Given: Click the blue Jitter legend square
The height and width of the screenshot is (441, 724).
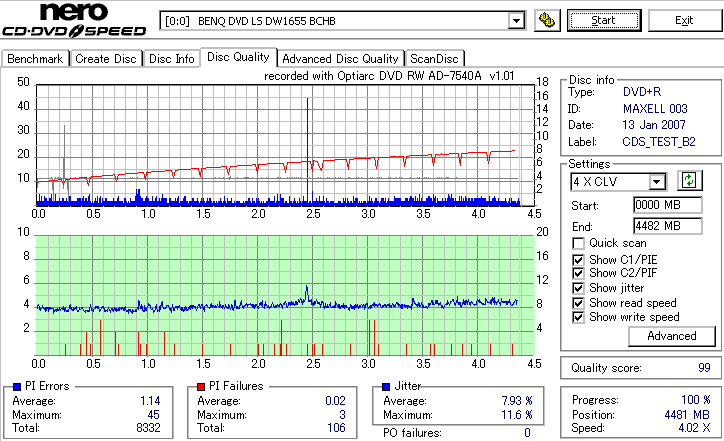Looking at the screenshot, I should click(x=386, y=387).
